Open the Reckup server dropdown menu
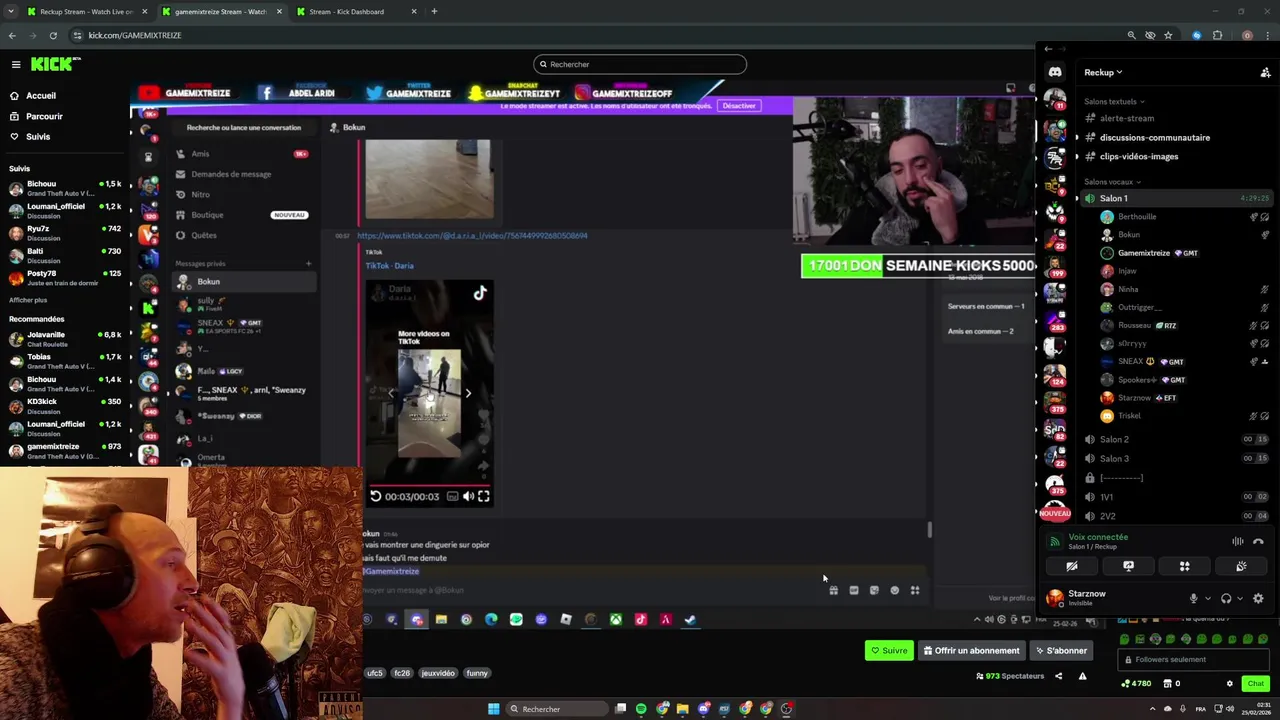This screenshot has height=720, width=1280. [1103, 72]
